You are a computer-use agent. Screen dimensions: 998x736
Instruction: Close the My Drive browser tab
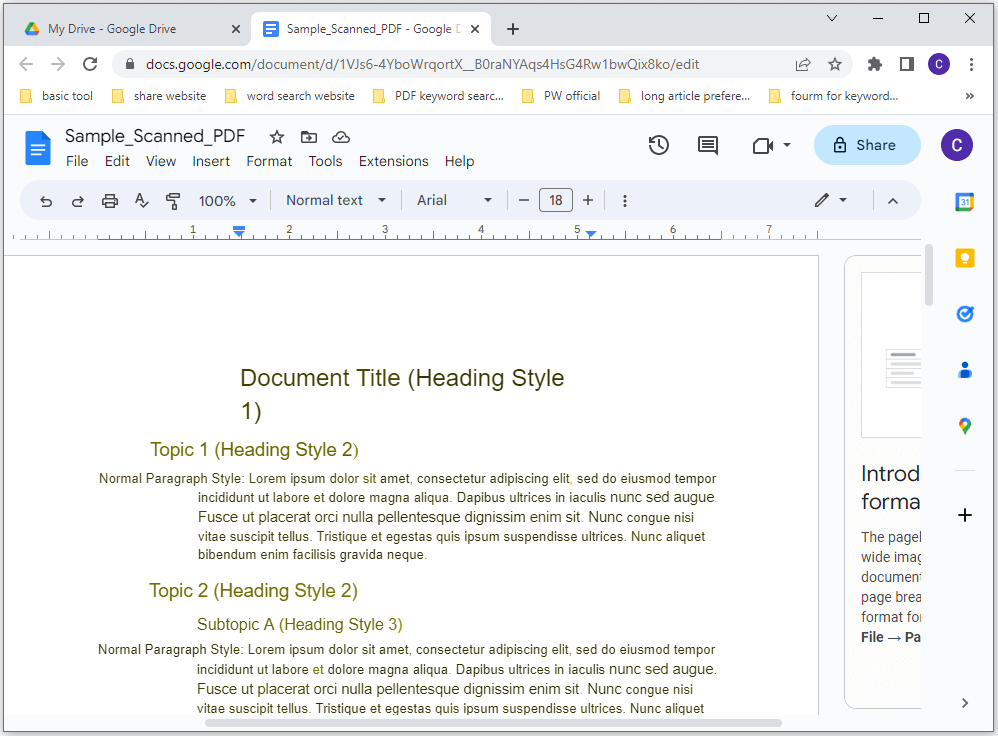click(235, 29)
